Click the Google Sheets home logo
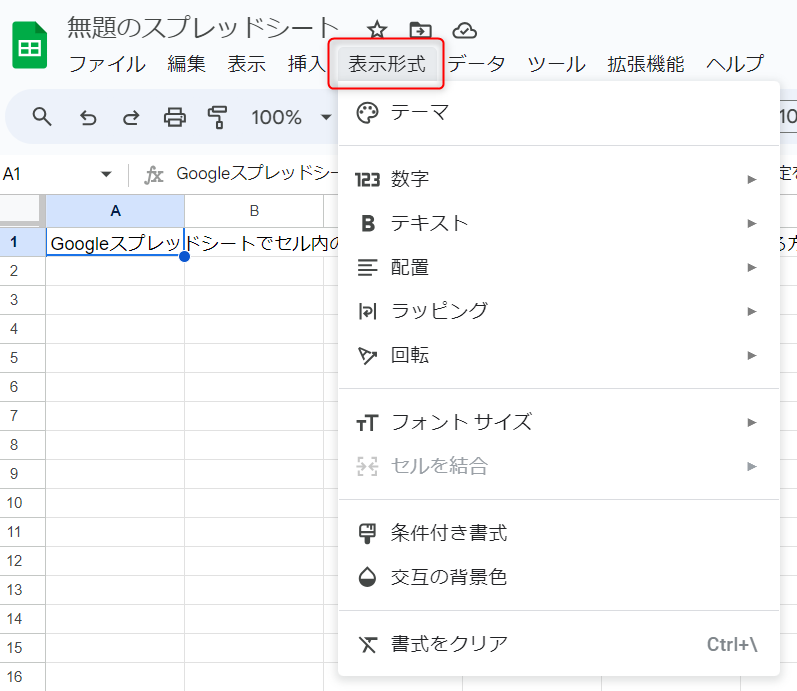Image resolution: width=797 pixels, height=691 pixels. 29,45
